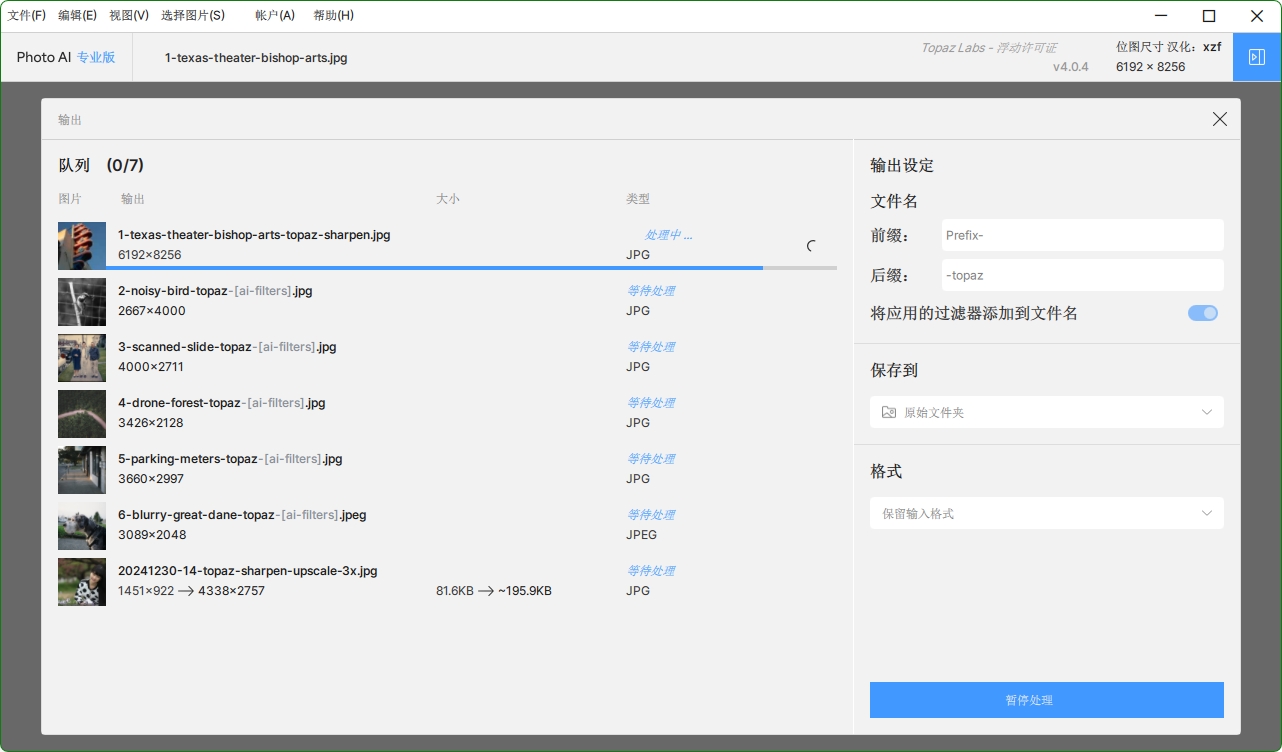1282x752 pixels.
Task: Select the drone-forest thumbnail
Action: coord(82,413)
